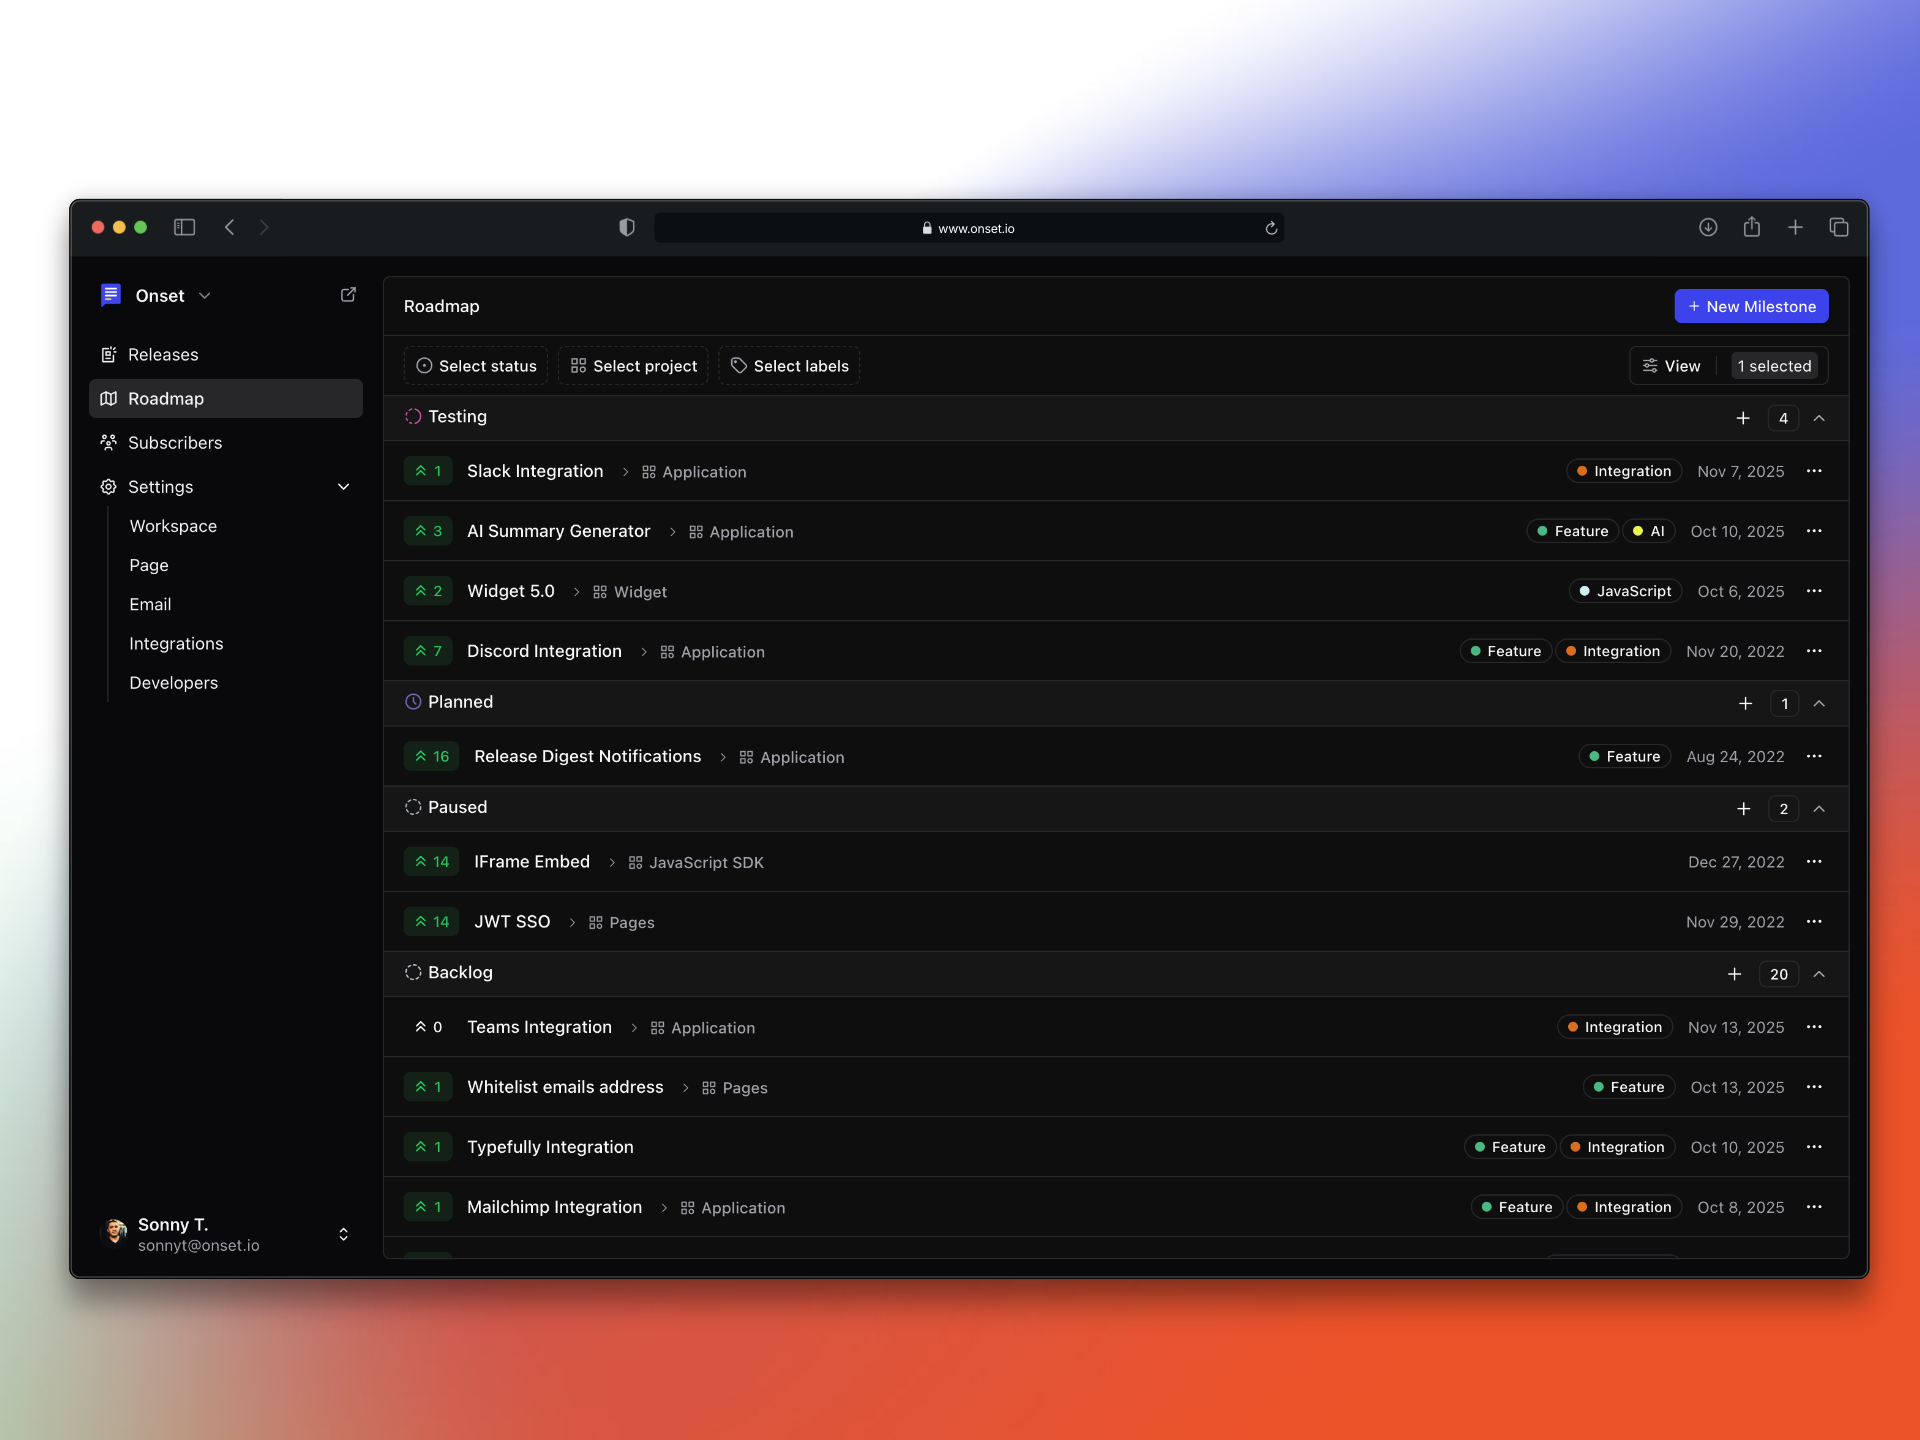Image resolution: width=1920 pixels, height=1440 pixels.
Task: Click the Select labels filter
Action: point(789,365)
